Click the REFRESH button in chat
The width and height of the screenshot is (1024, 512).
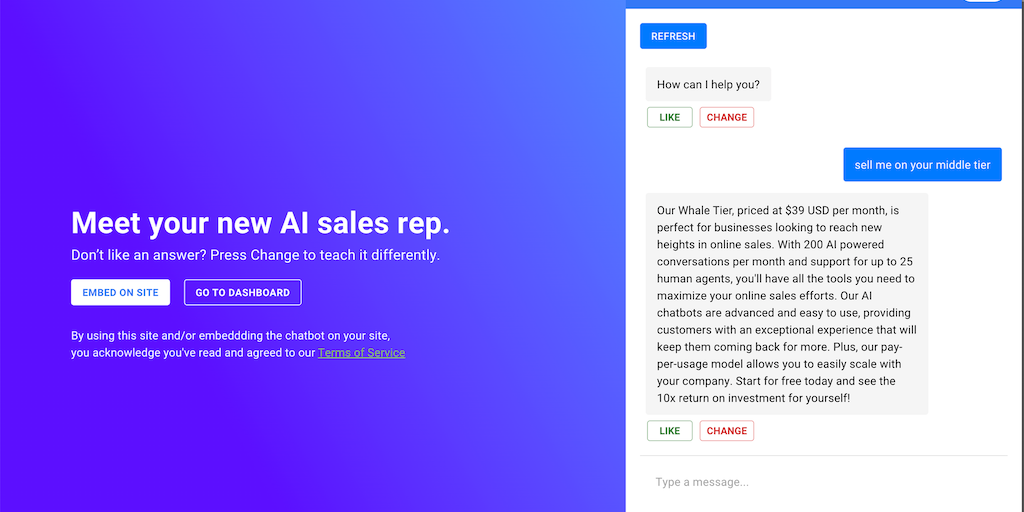point(673,36)
